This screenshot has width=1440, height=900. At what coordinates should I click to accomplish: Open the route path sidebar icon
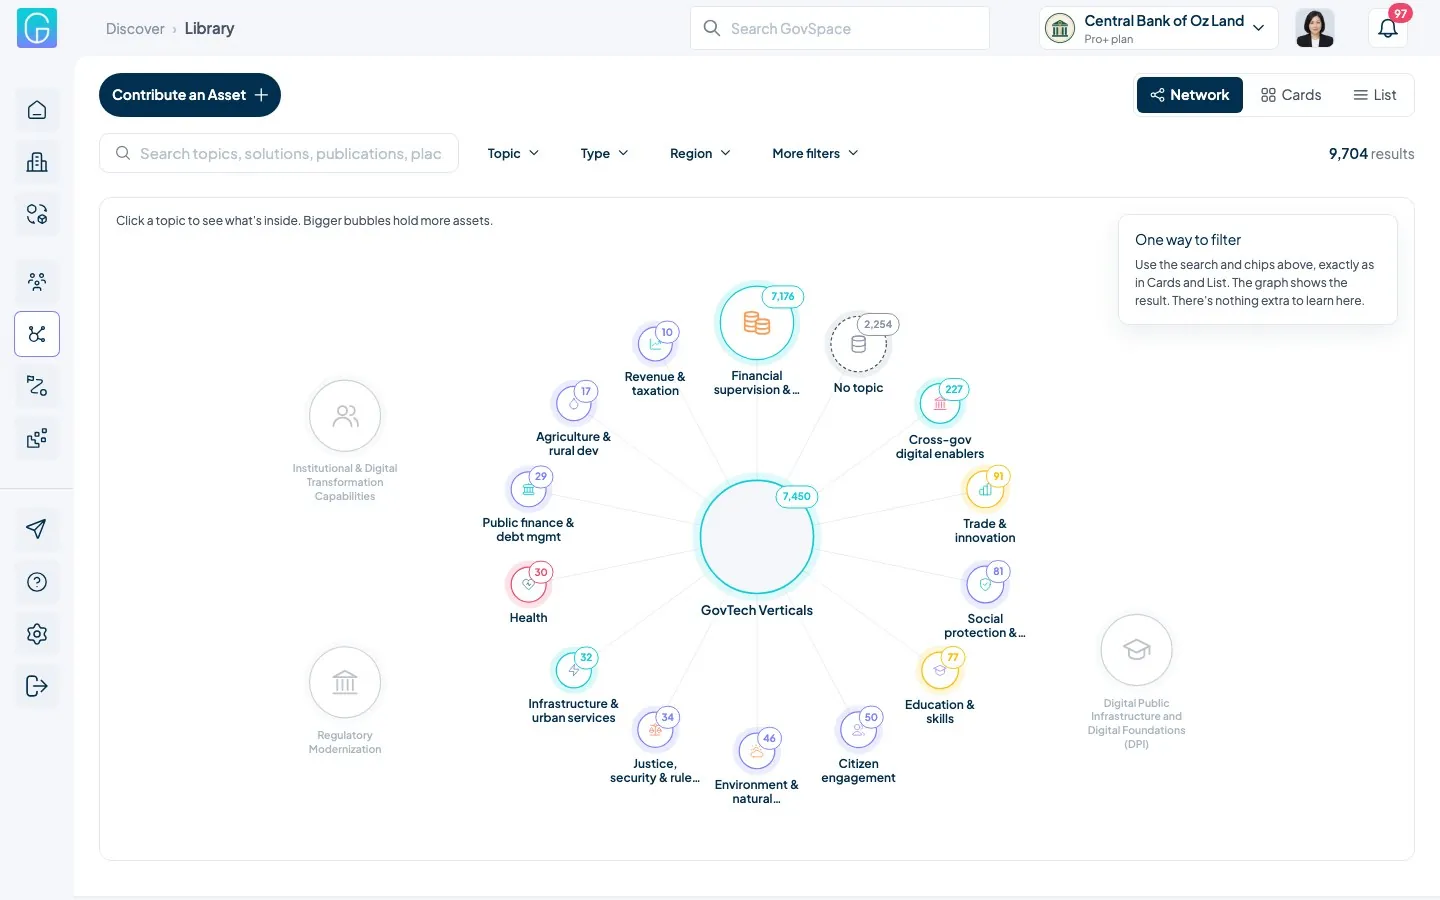[37, 386]
